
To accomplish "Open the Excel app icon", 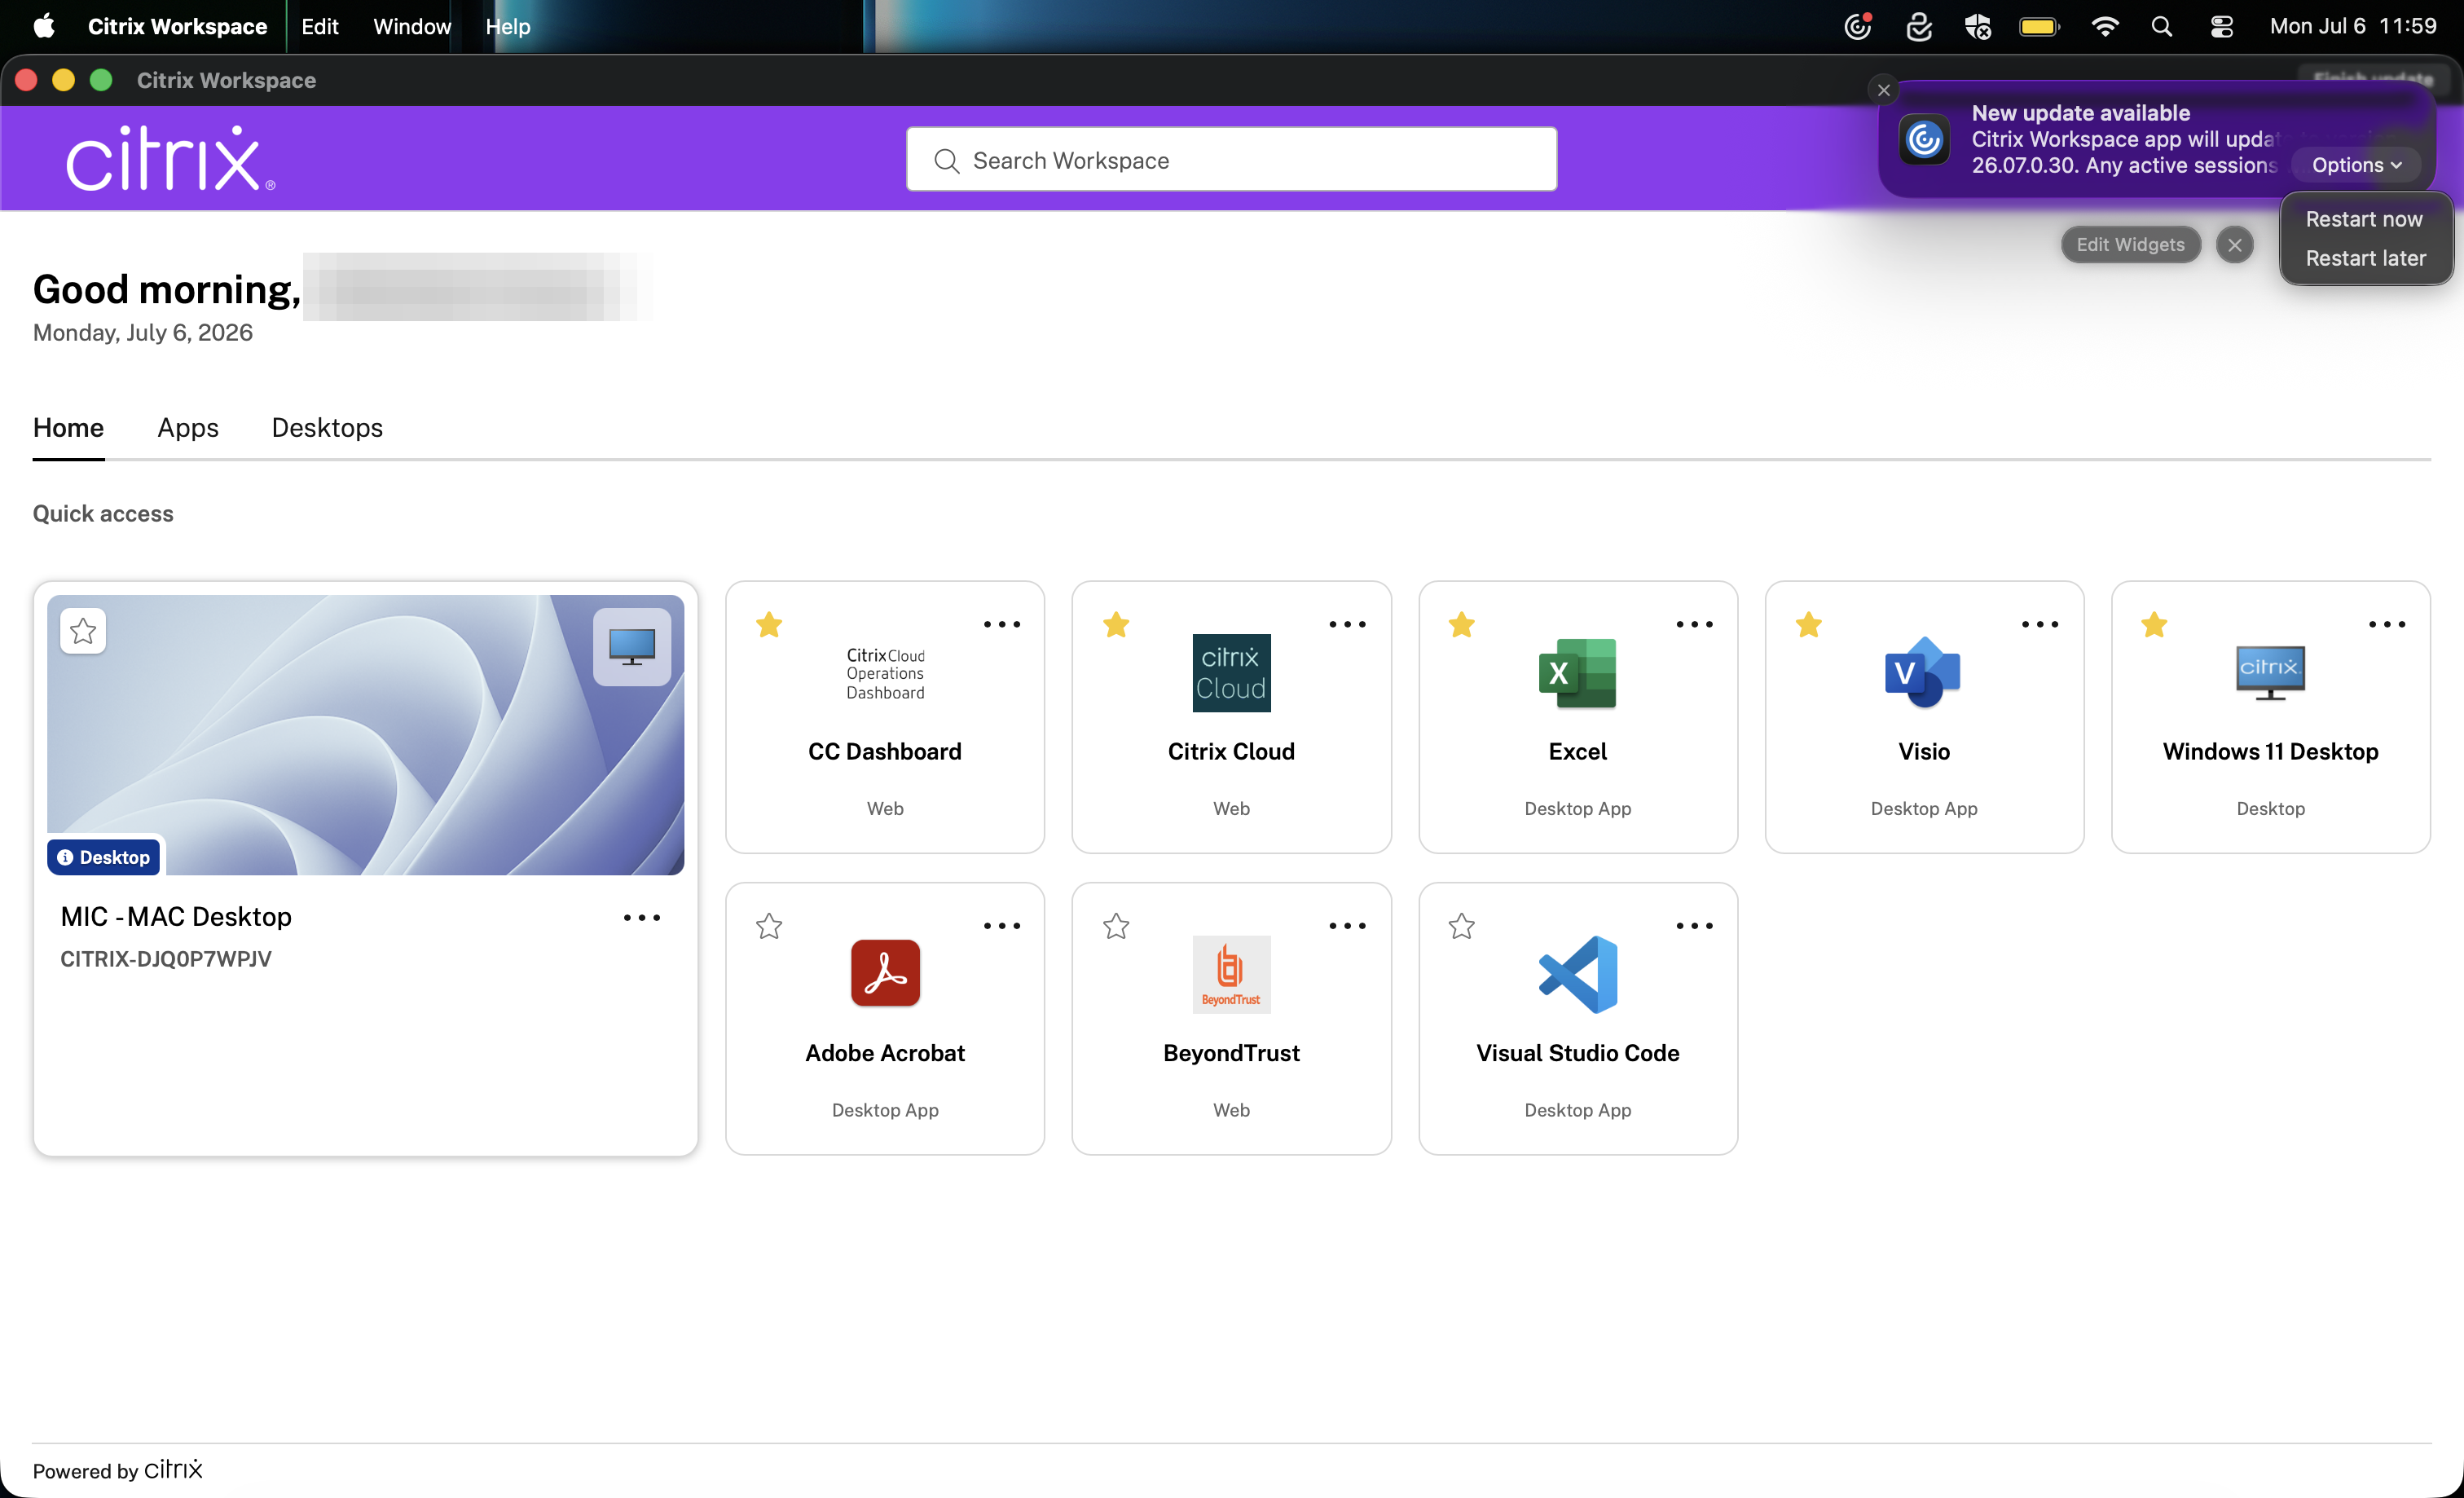I will [x=1577, y=673].
